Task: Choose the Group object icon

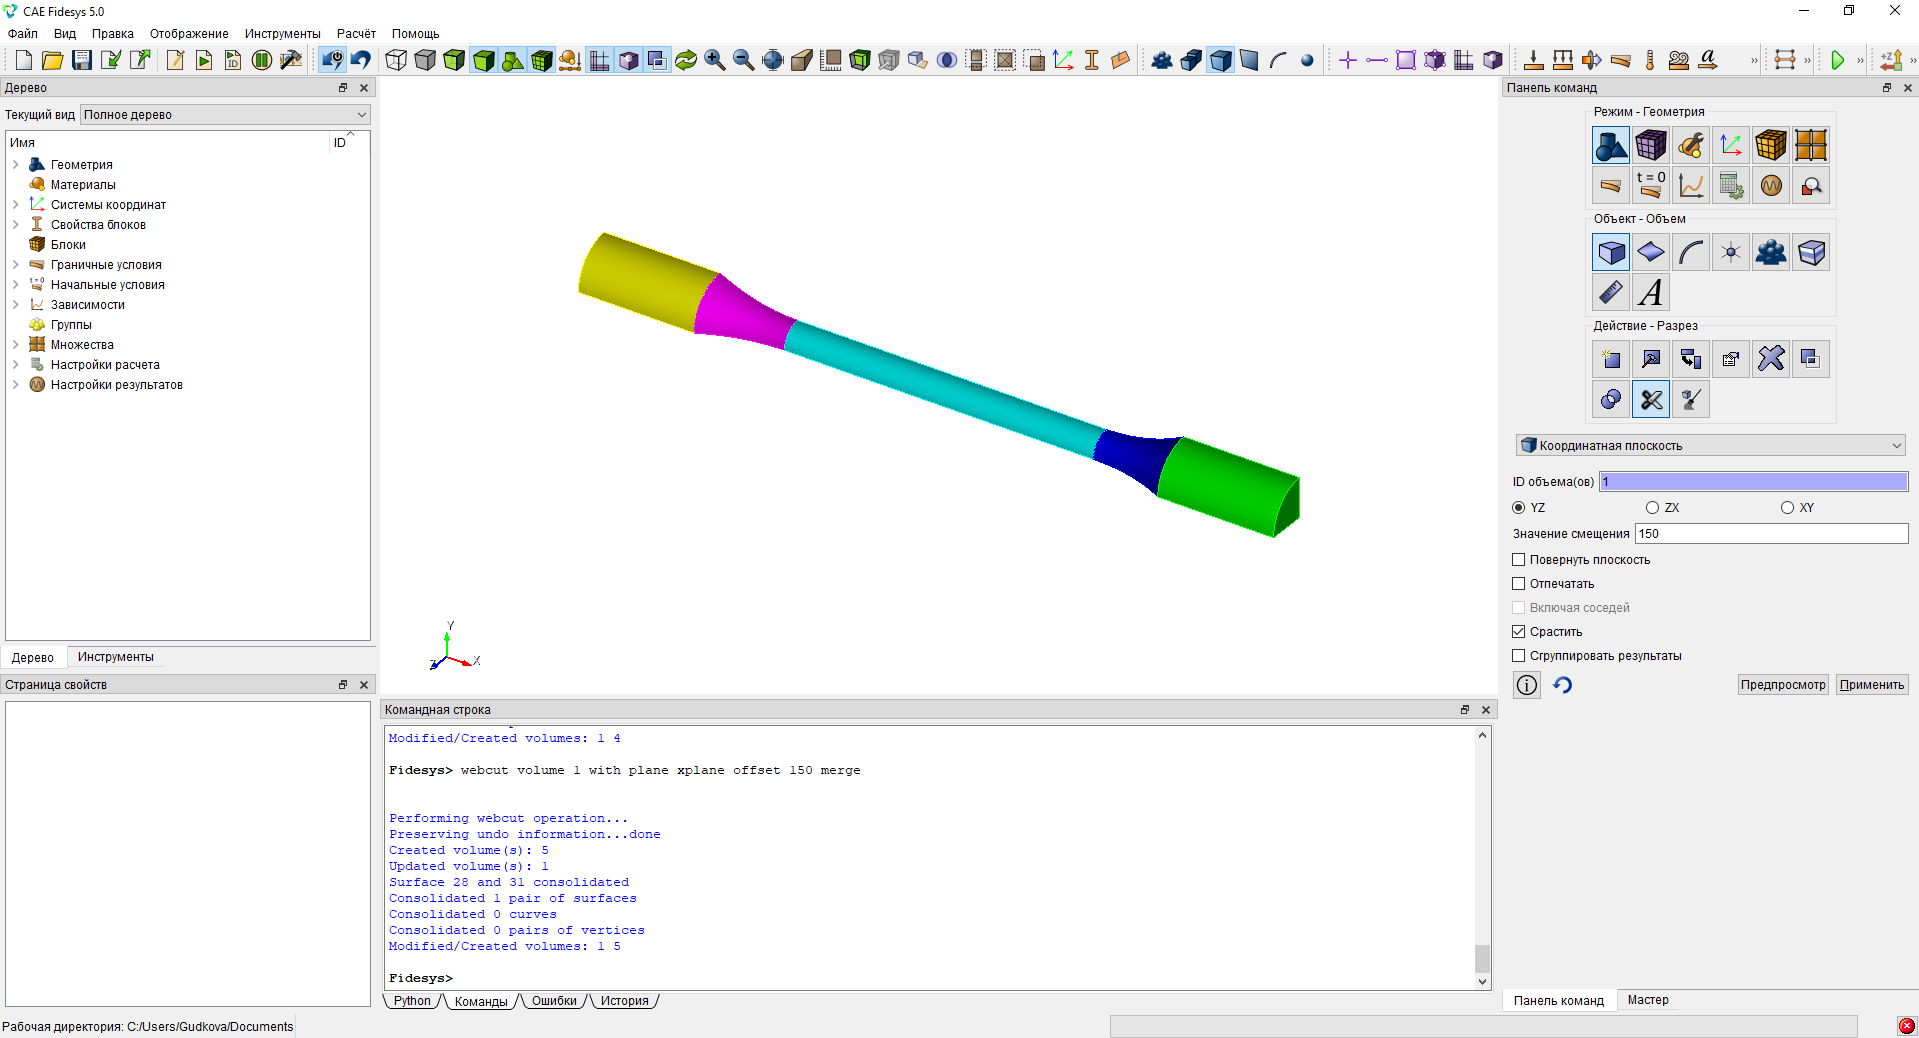Action: [1771, 252]
